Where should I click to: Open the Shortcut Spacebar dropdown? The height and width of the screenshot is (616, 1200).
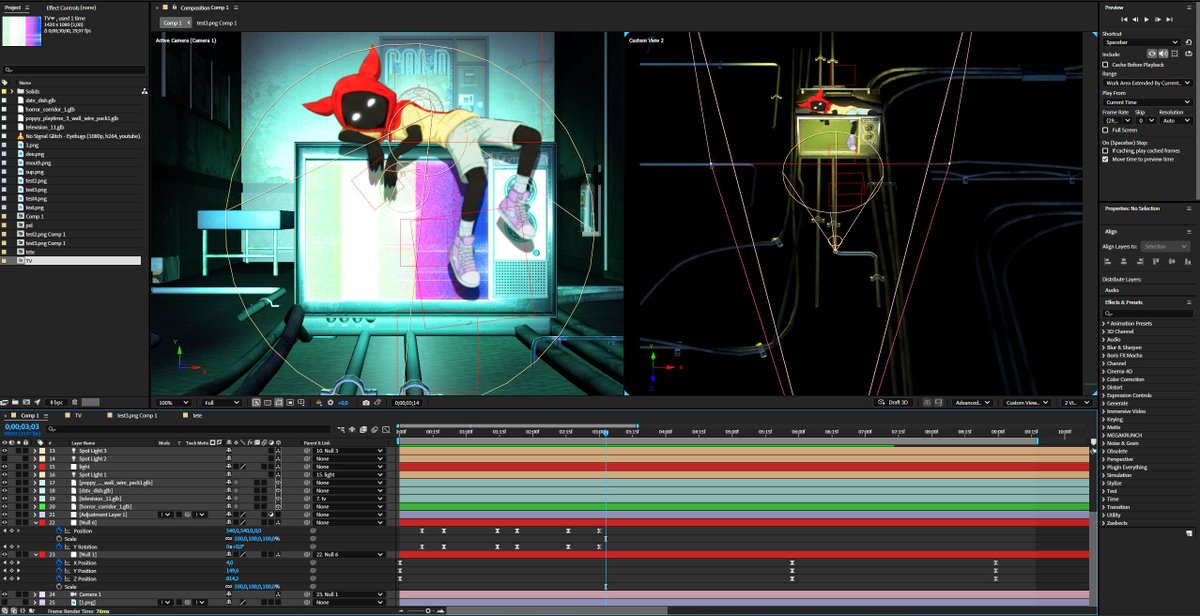pyautogui.click(x=1142, y=42)
